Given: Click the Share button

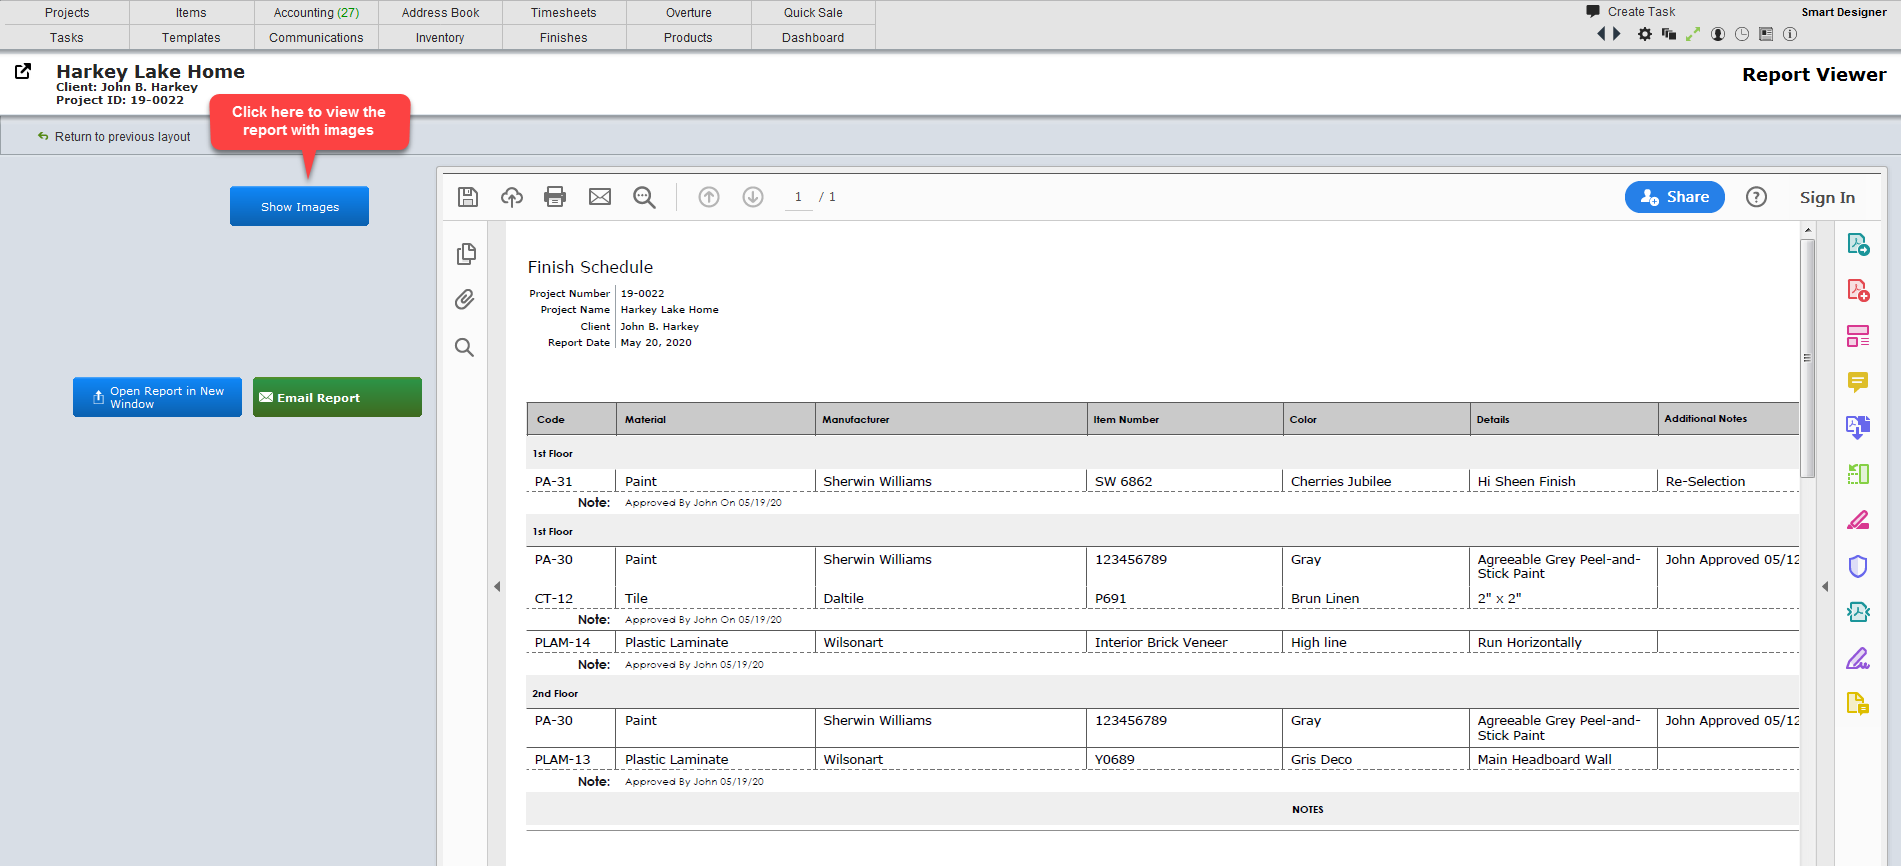Looking at the screenshot, I should [1674, 197].
